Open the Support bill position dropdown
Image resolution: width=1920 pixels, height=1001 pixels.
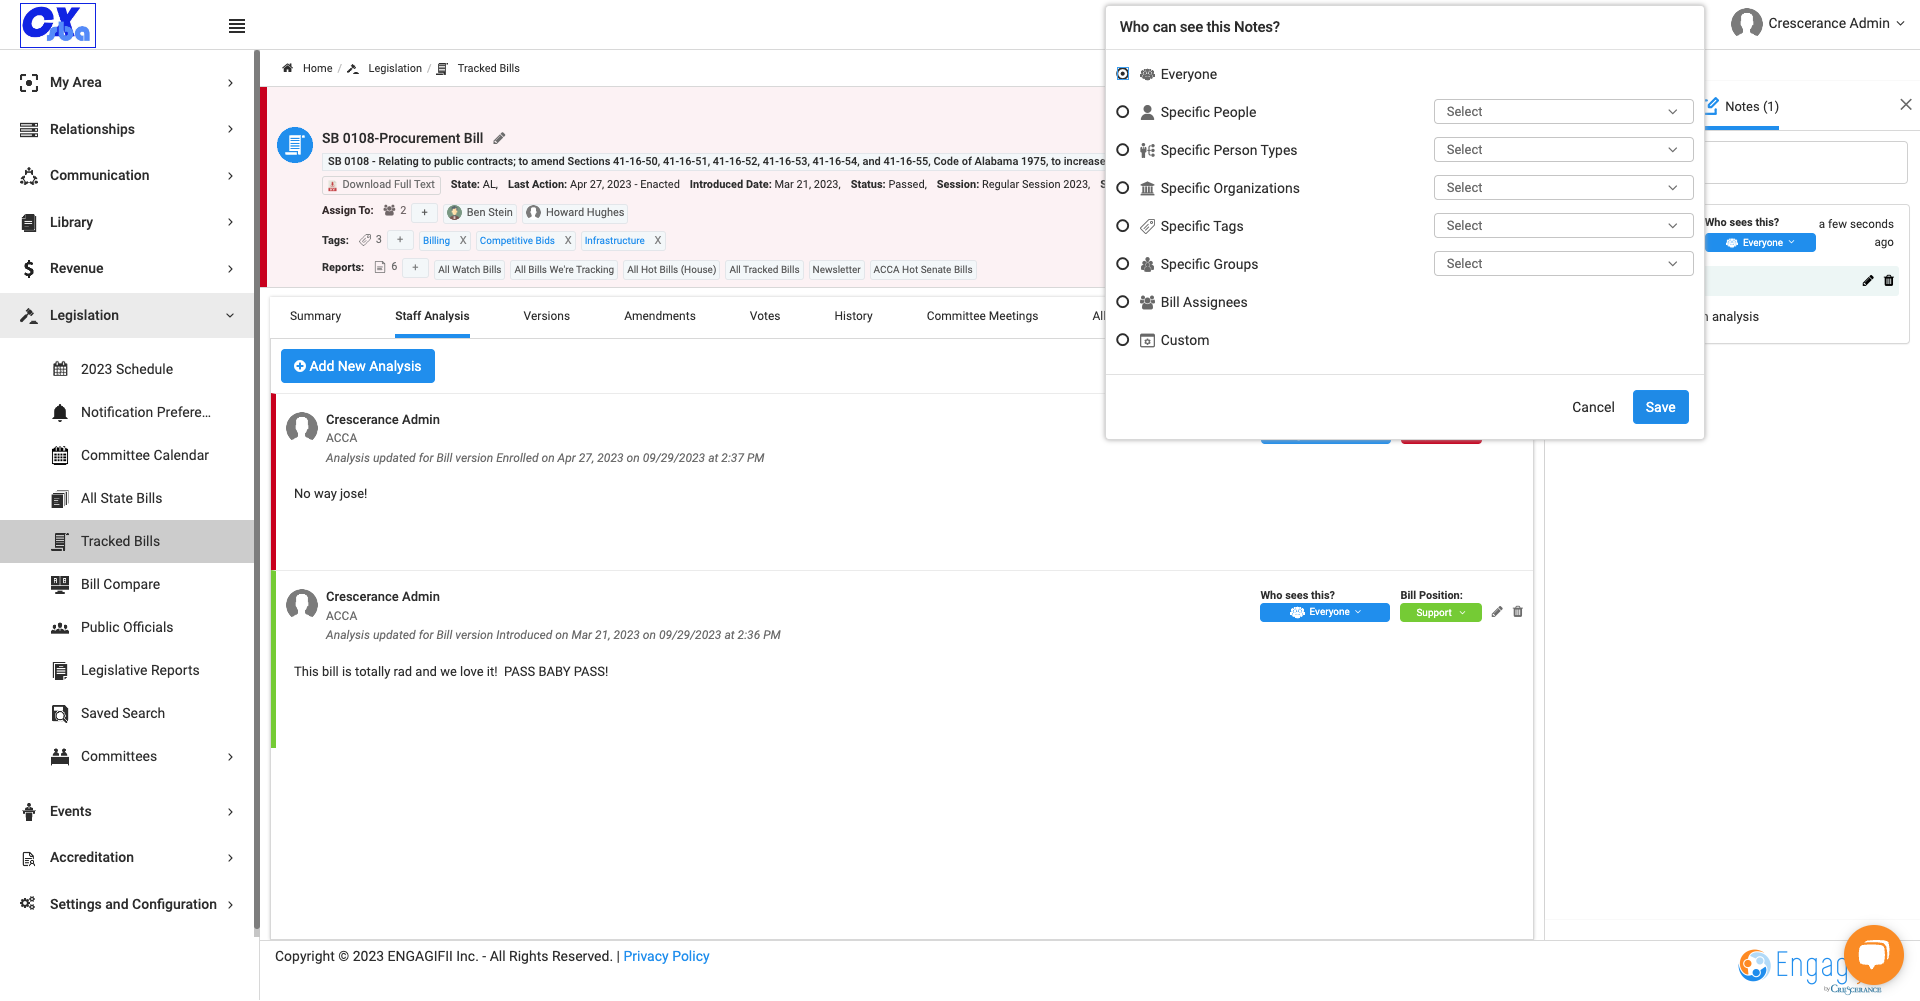pyautogui.click(x=1440, y=613)
